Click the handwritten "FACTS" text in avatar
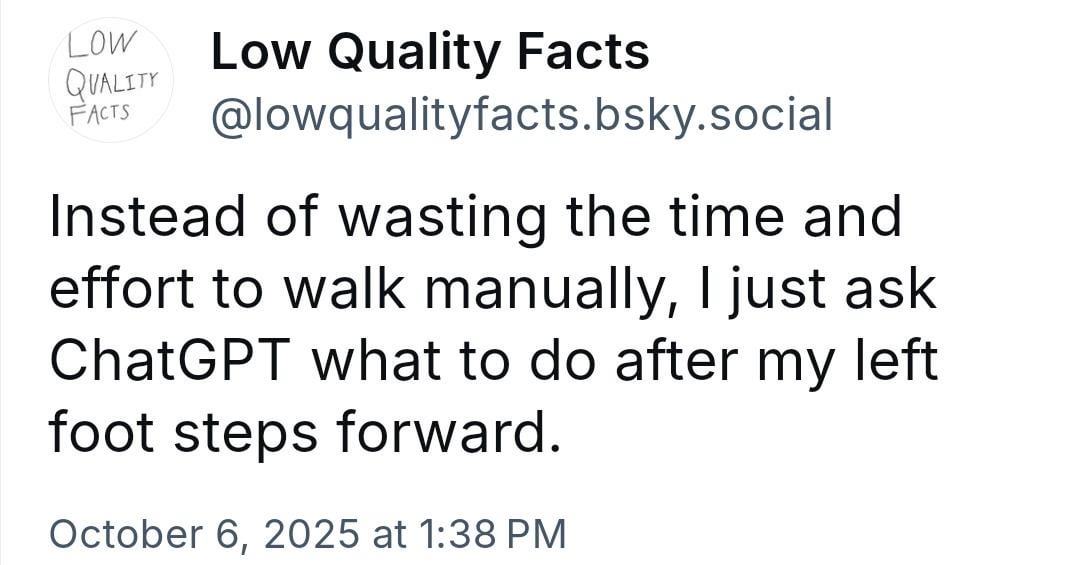Image resolution: width=1080 pixels, height=565 pixels. tap(102, 109)
